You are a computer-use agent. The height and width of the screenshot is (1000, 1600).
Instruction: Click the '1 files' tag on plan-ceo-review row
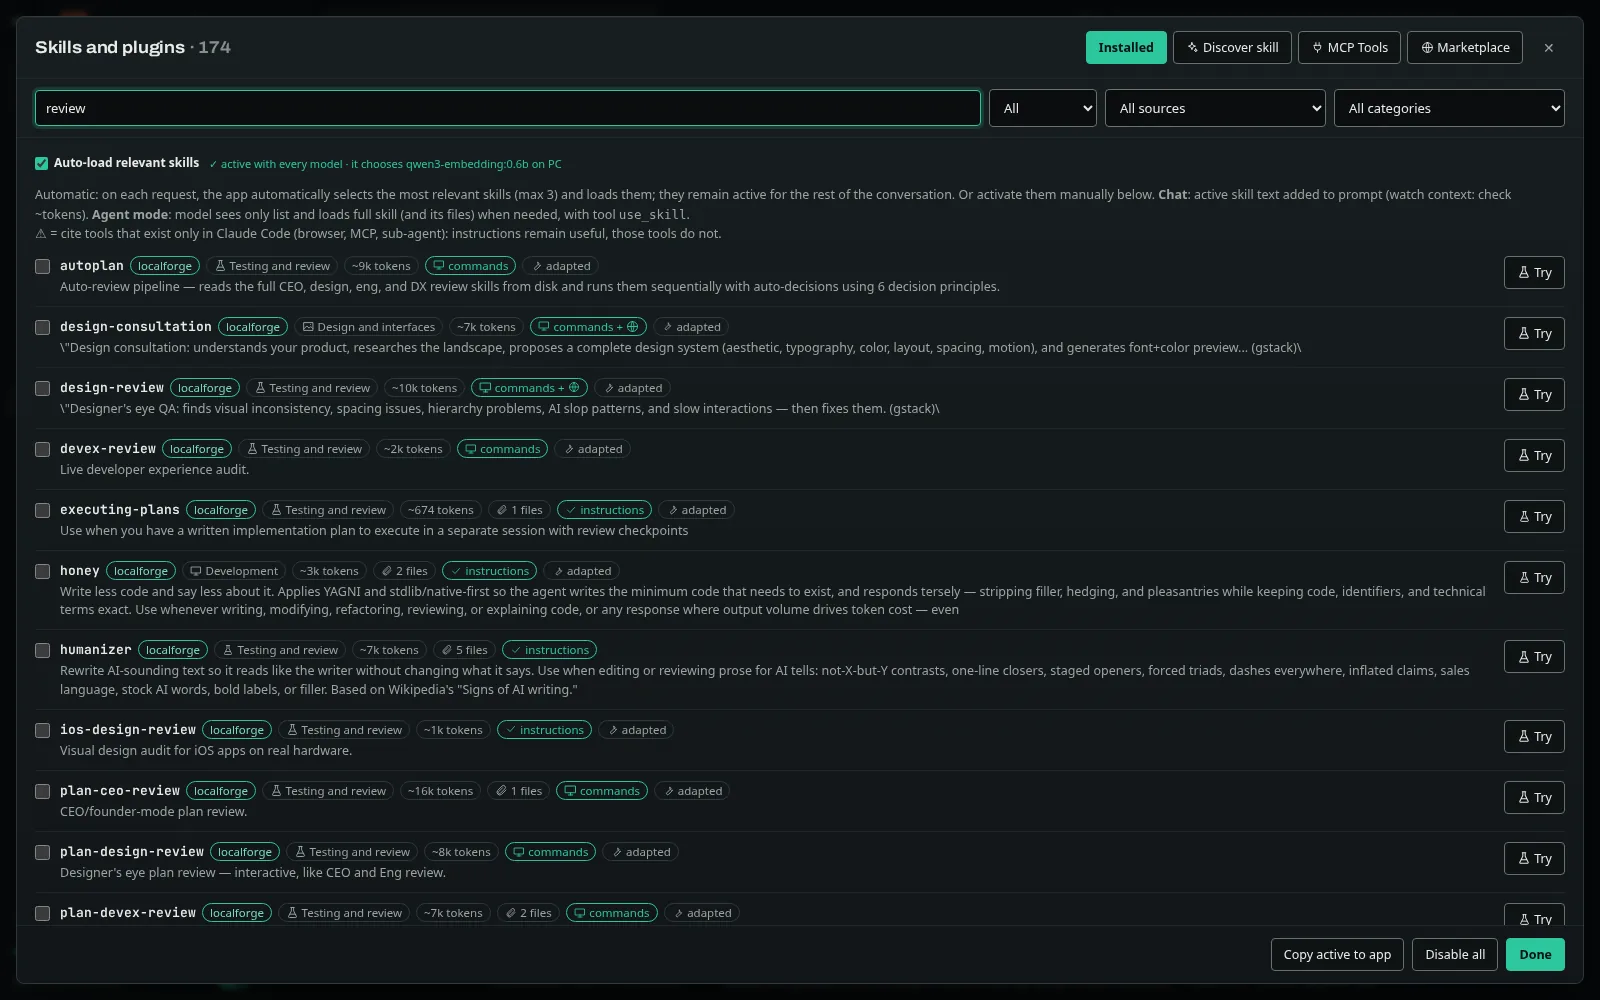(519, 791)
